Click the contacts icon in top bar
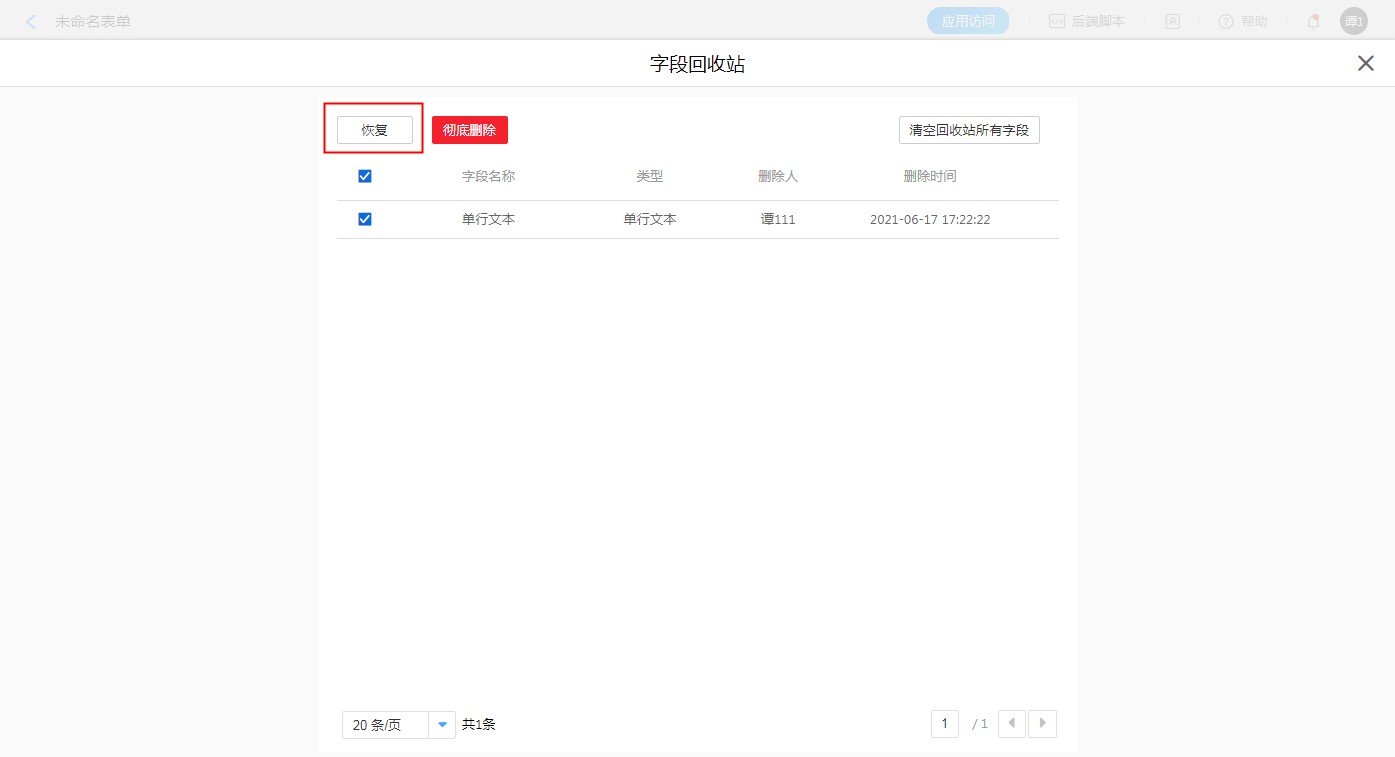Screen dimensions: 1395x757 pyautogui.click(x=1173, y=21)
